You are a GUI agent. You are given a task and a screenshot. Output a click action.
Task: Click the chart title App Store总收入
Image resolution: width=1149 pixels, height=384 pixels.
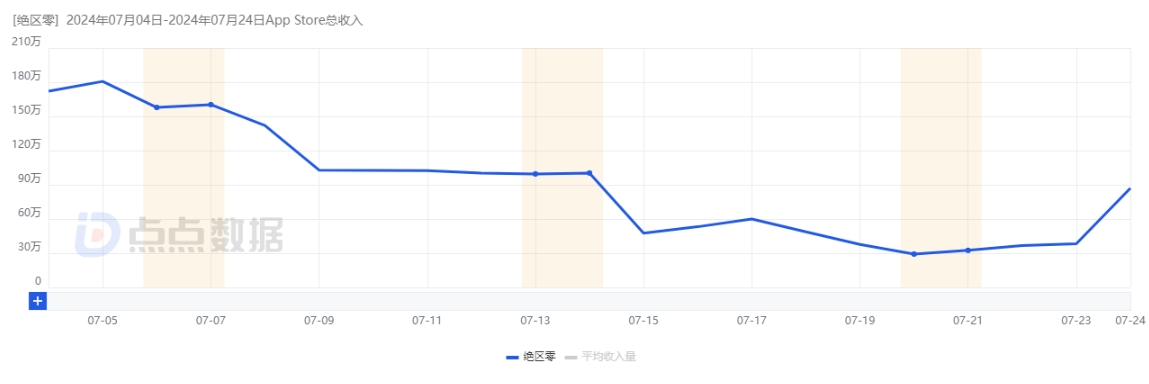point(314,21)
